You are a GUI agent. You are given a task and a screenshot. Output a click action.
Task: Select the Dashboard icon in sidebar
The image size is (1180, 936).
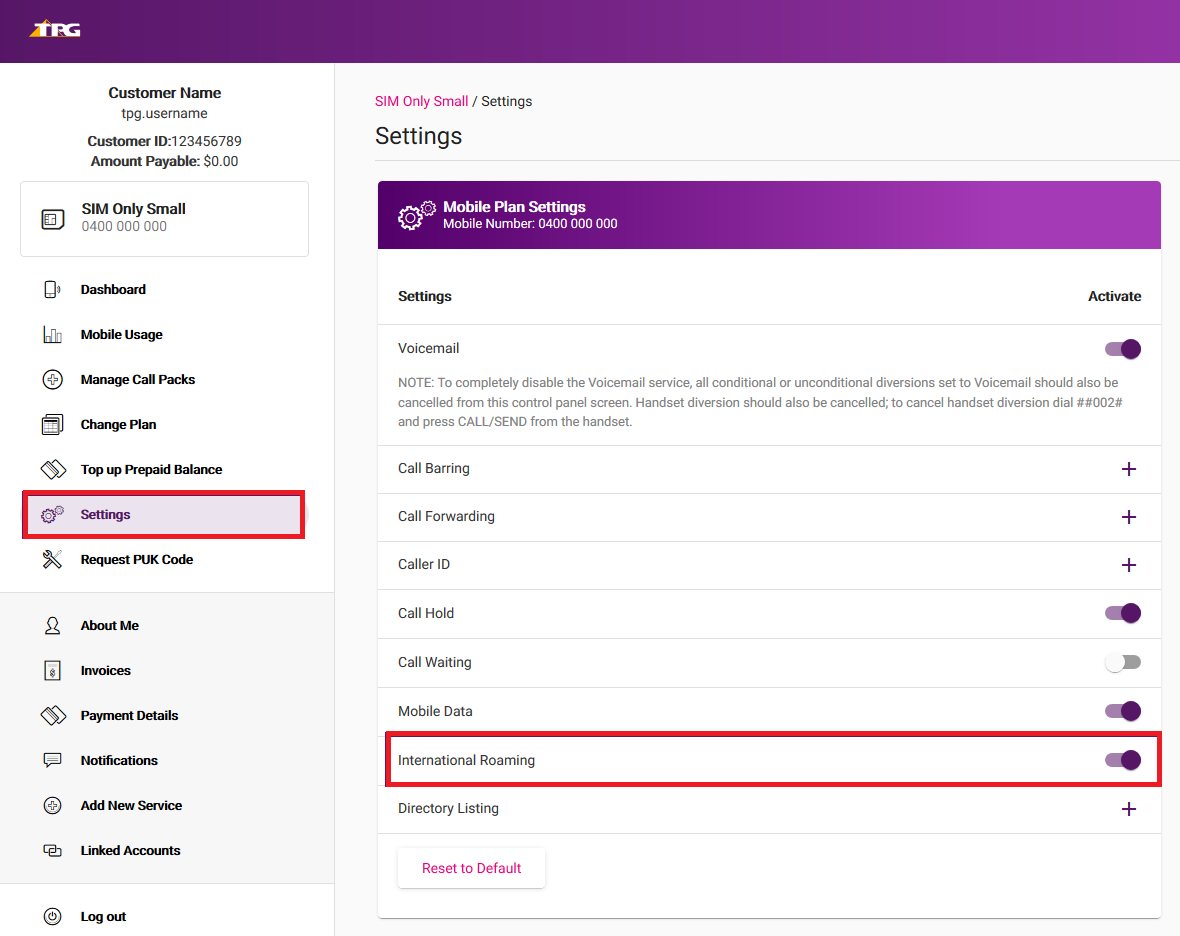tap(53, 289)
